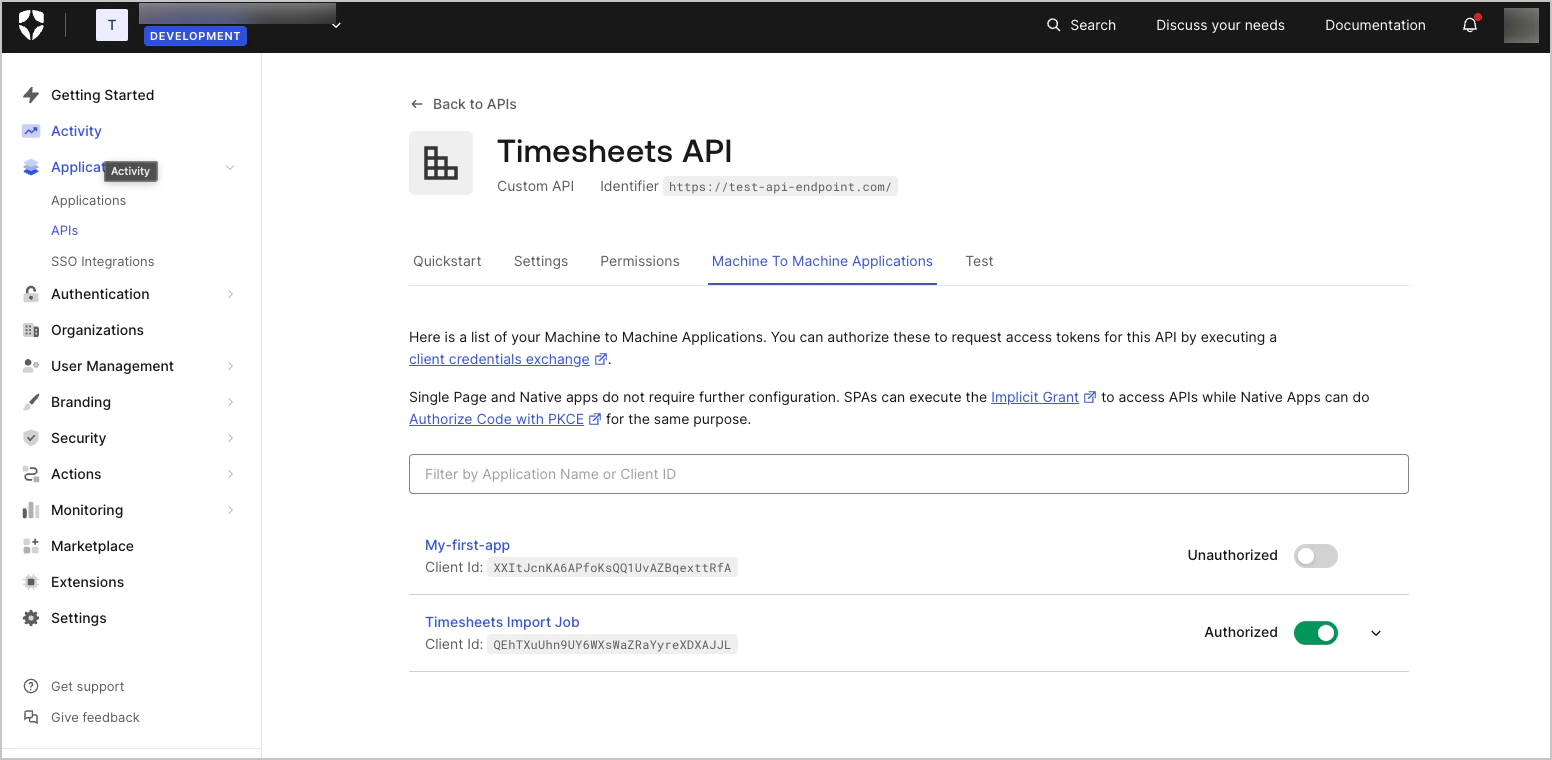
Task: Click the Marketplace sidebar icon
Action: click(x=31, y=546)
